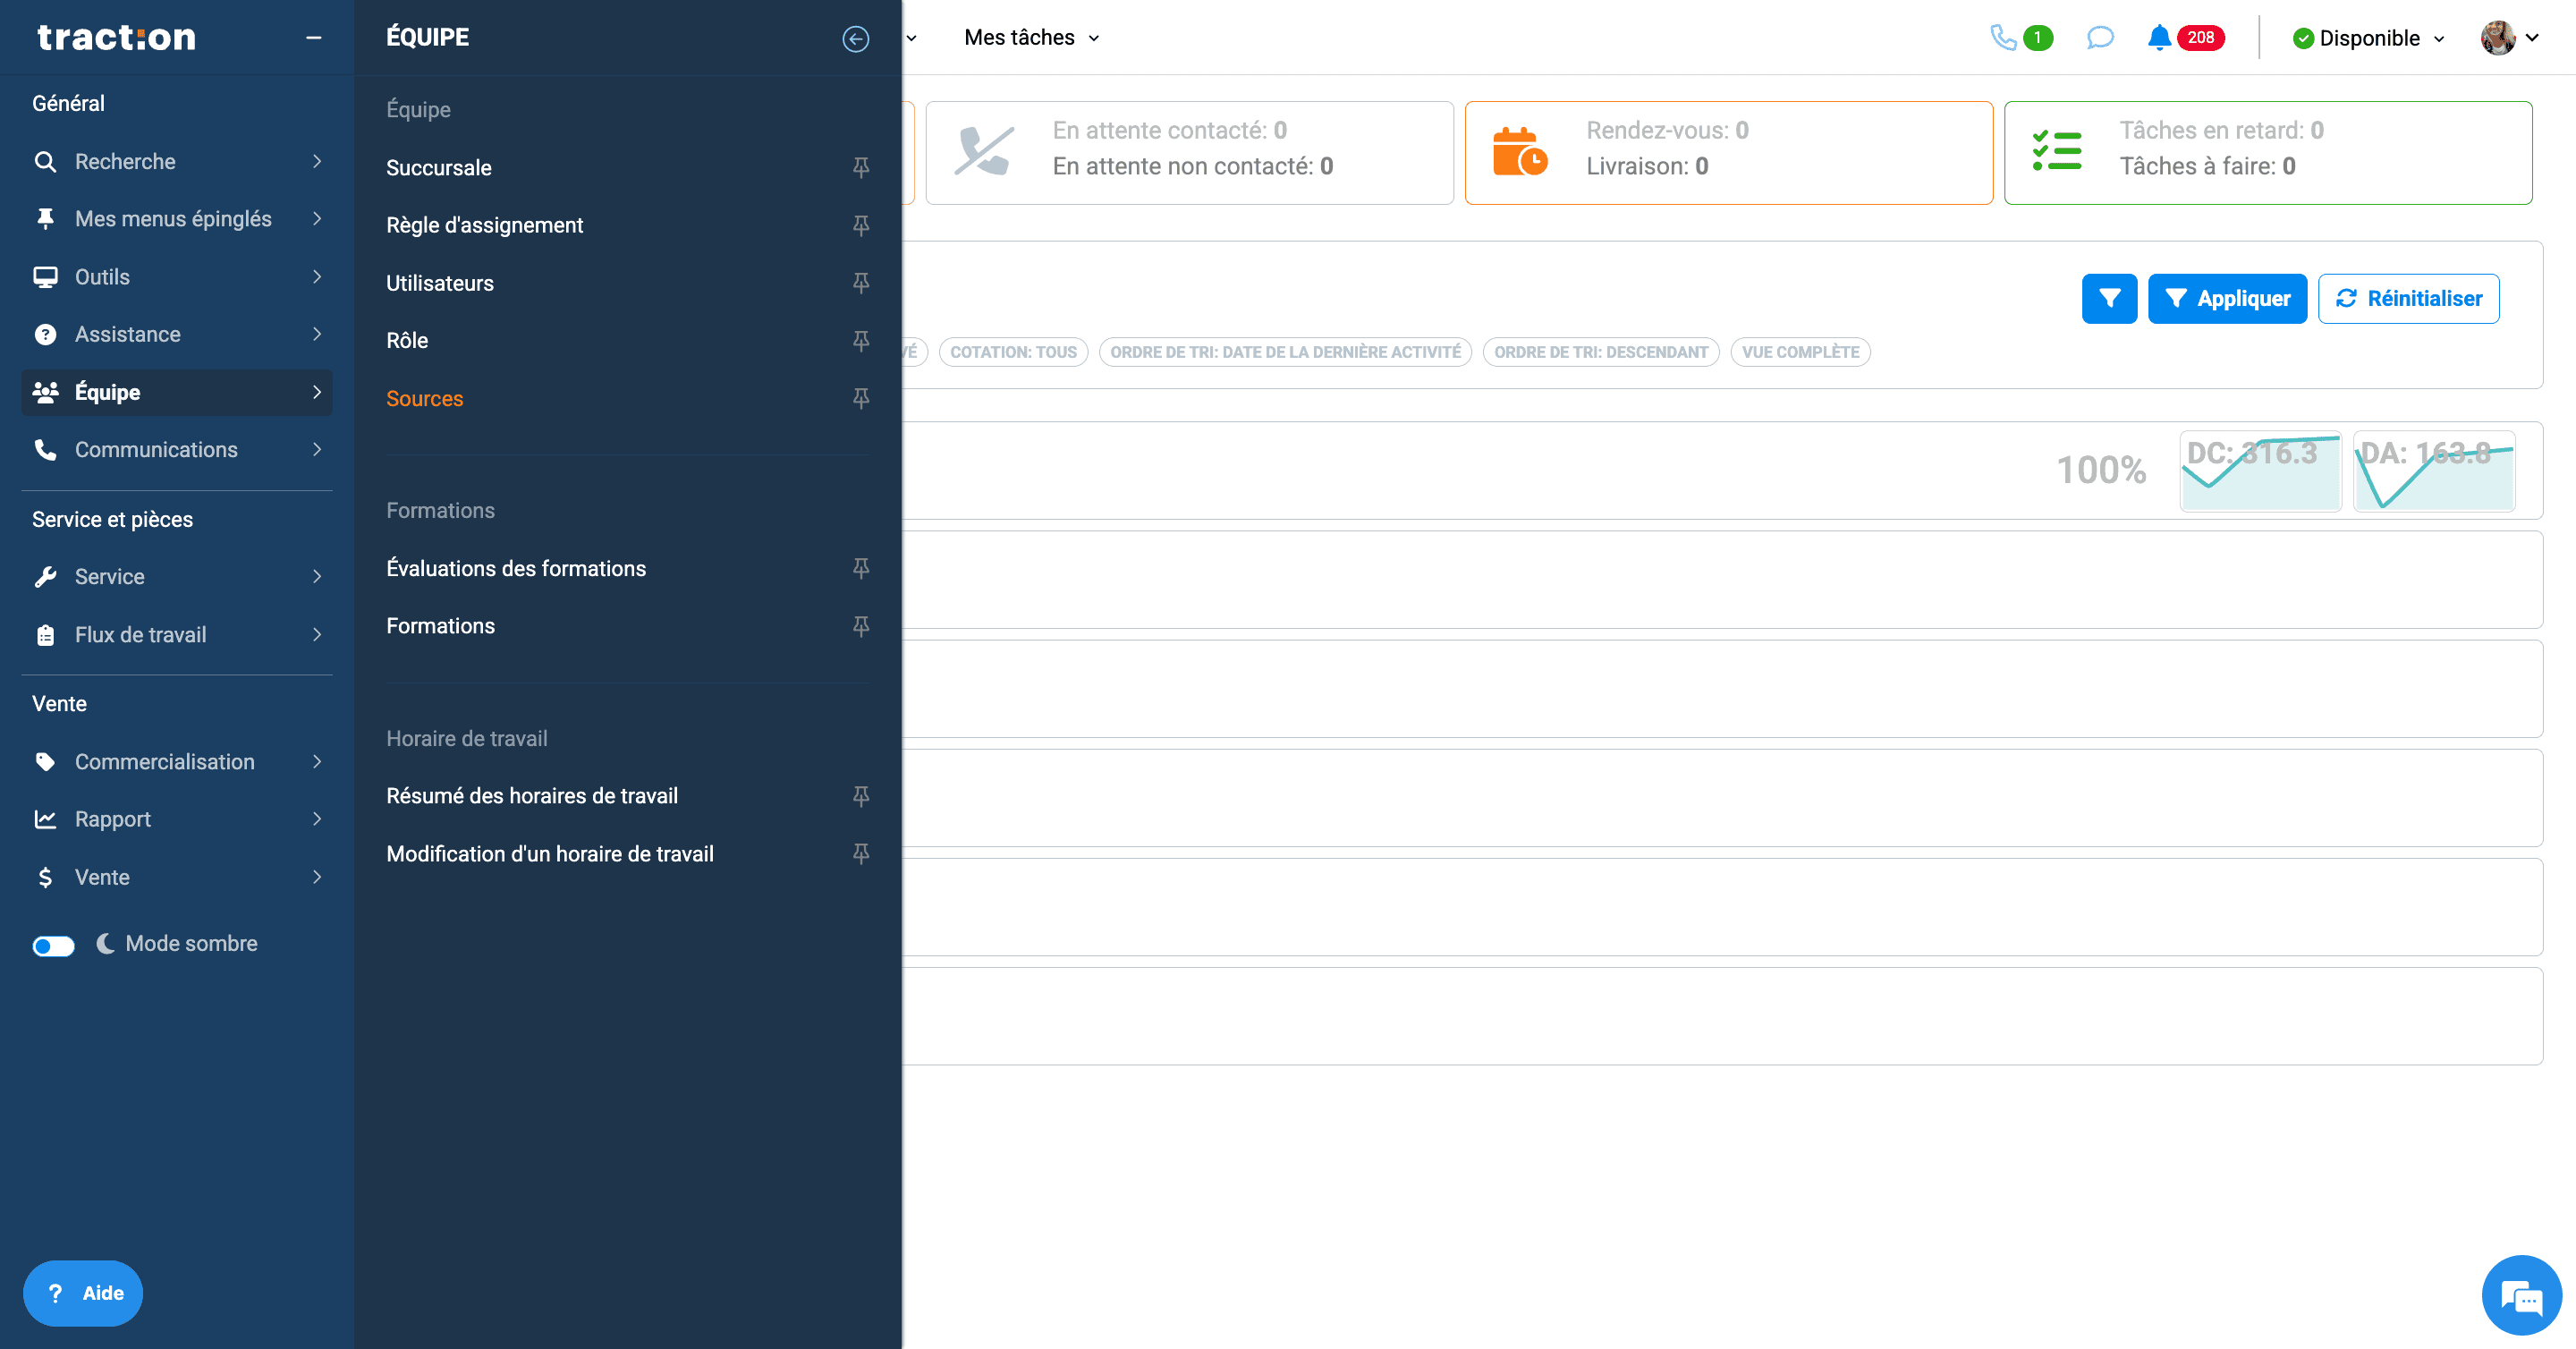The image size is (2576, 1349).
Task: Click the DC: 316.3 sparkline chart
Action: pos(2260,471)
